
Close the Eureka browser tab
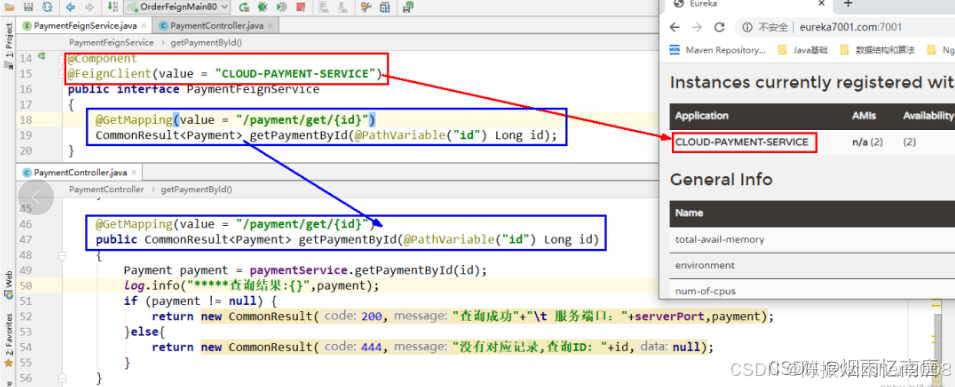pyautogui.click(x=821, y=3)
